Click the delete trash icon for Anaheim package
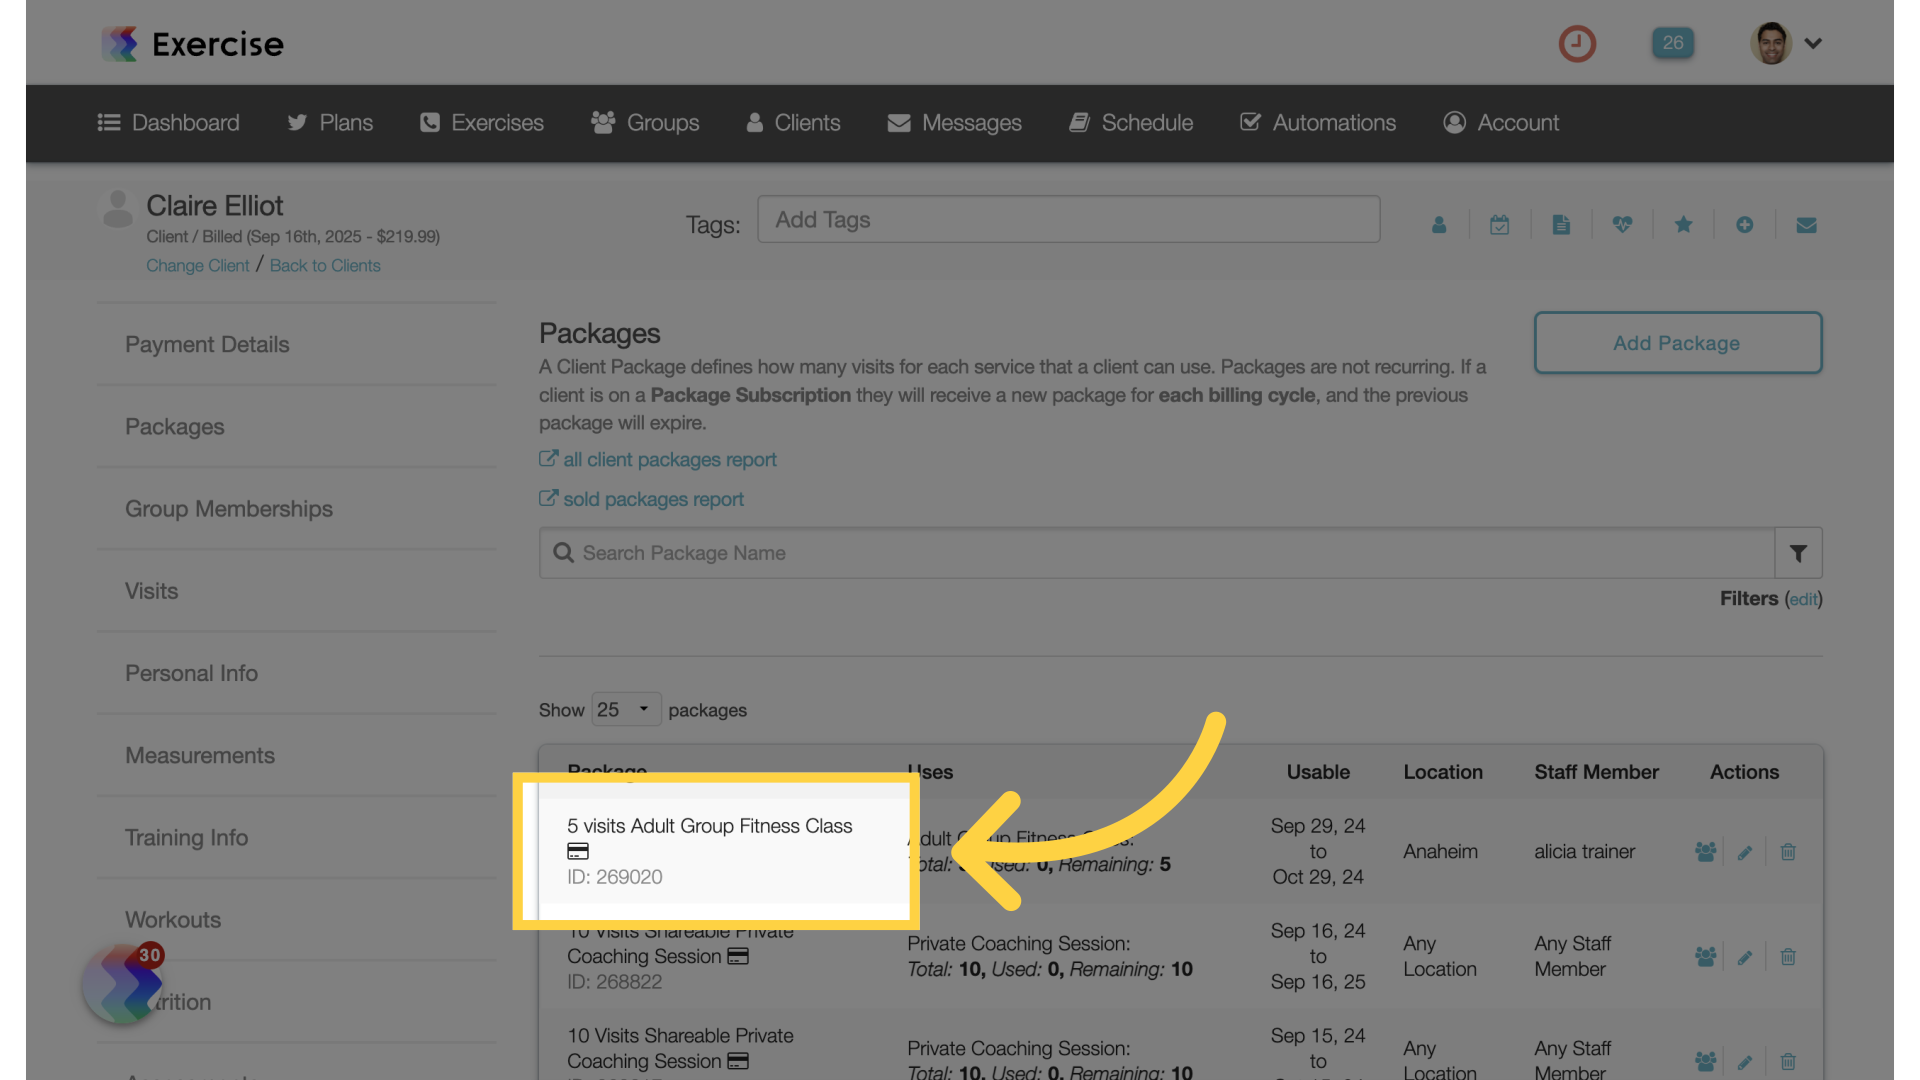 (x=1788, y=852)
